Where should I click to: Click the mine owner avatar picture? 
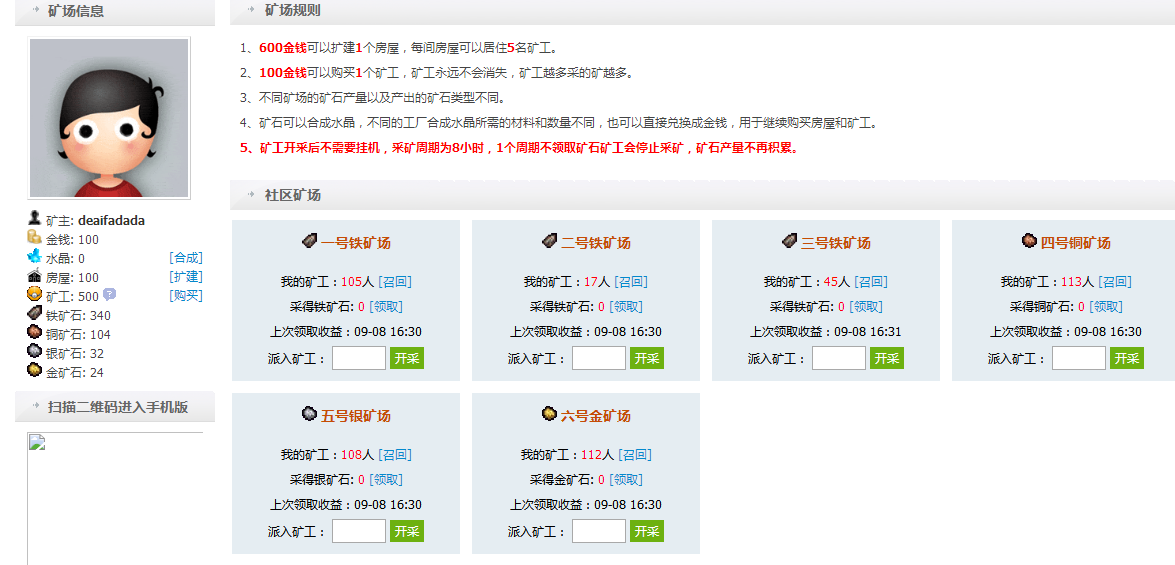109,118
